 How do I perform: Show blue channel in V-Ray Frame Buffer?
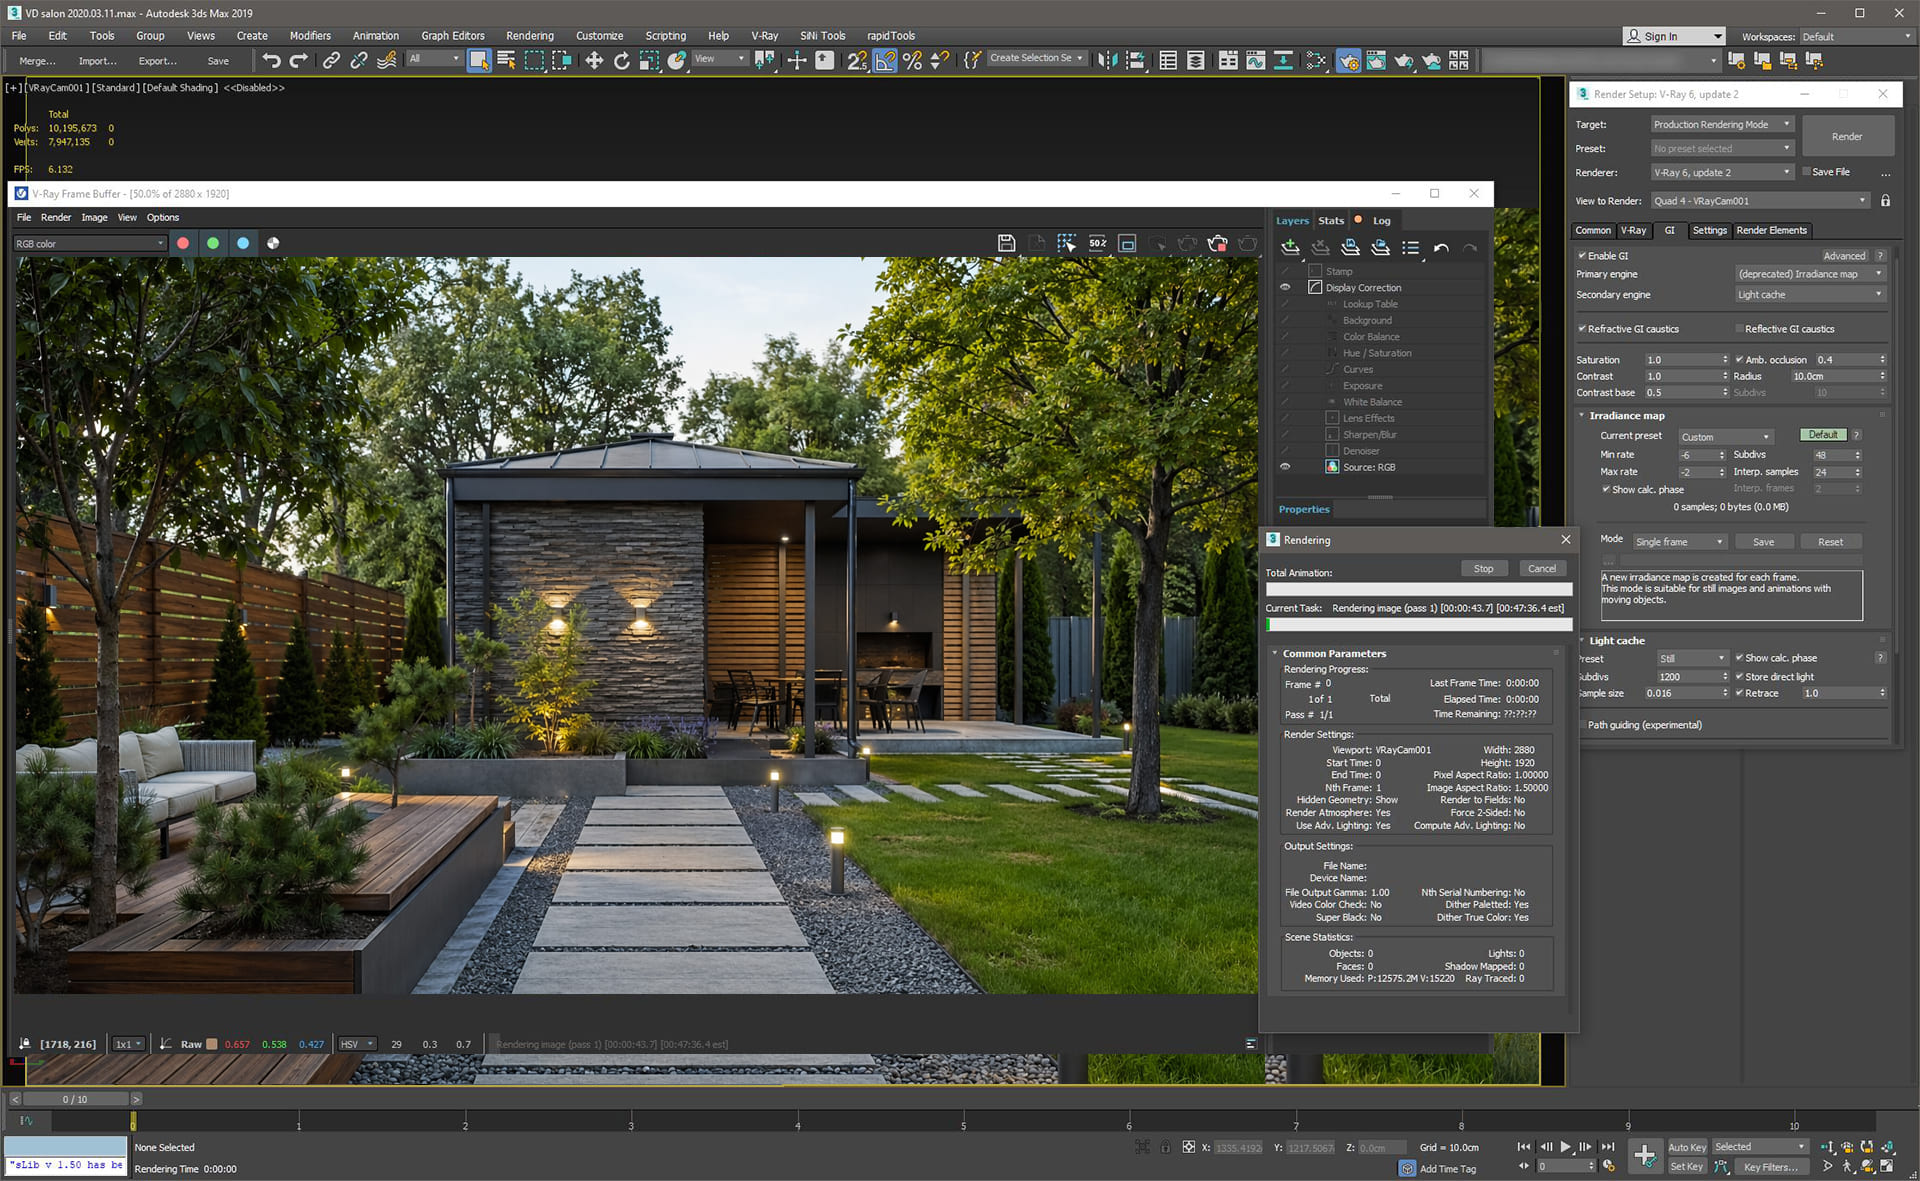243,243
